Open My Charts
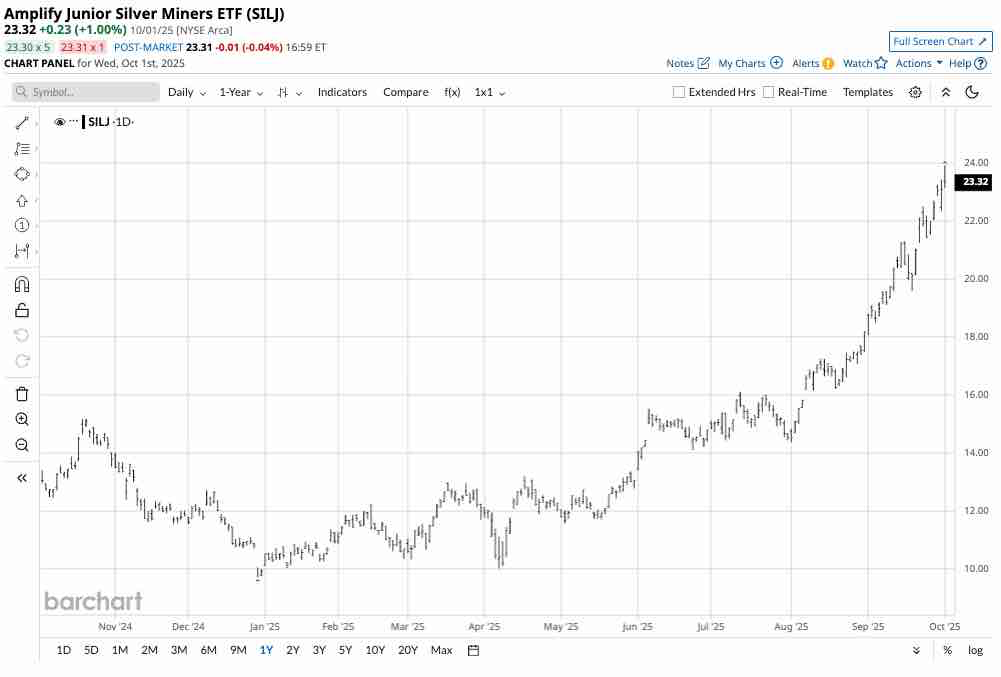The image size is (1001, 677). [750, 63]
